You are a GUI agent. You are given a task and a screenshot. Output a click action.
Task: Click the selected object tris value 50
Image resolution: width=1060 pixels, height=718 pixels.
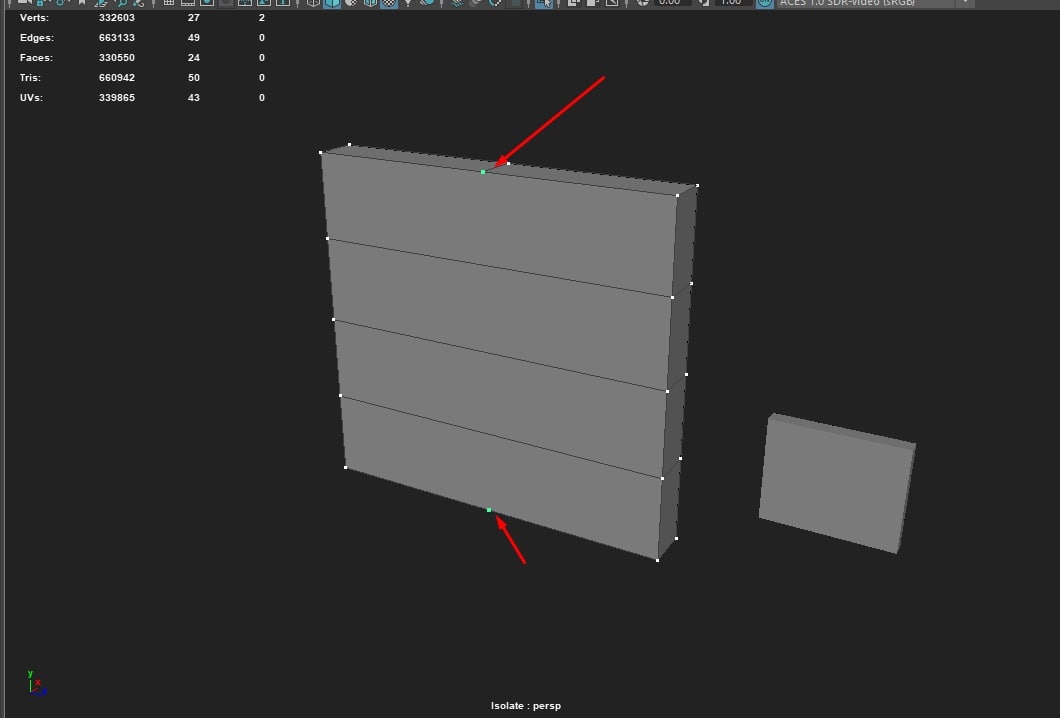click(x=193, y=78)
